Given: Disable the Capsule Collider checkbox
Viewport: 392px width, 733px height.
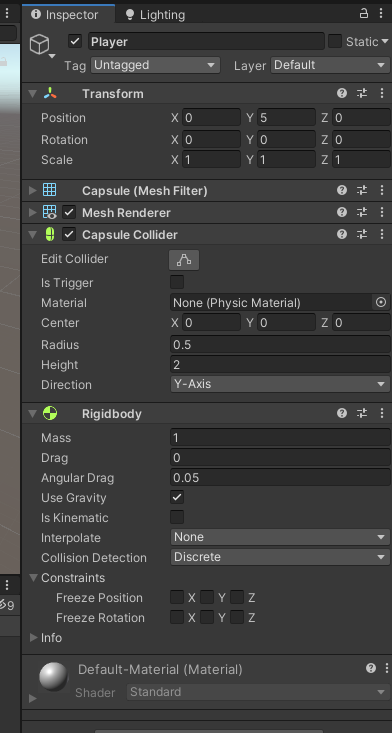Looking at the screenshot, I should pyautogui.click(x=69, y=234).
